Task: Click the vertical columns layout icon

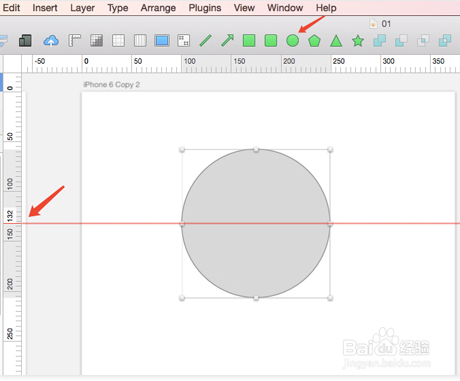Action: coord(140,41)
